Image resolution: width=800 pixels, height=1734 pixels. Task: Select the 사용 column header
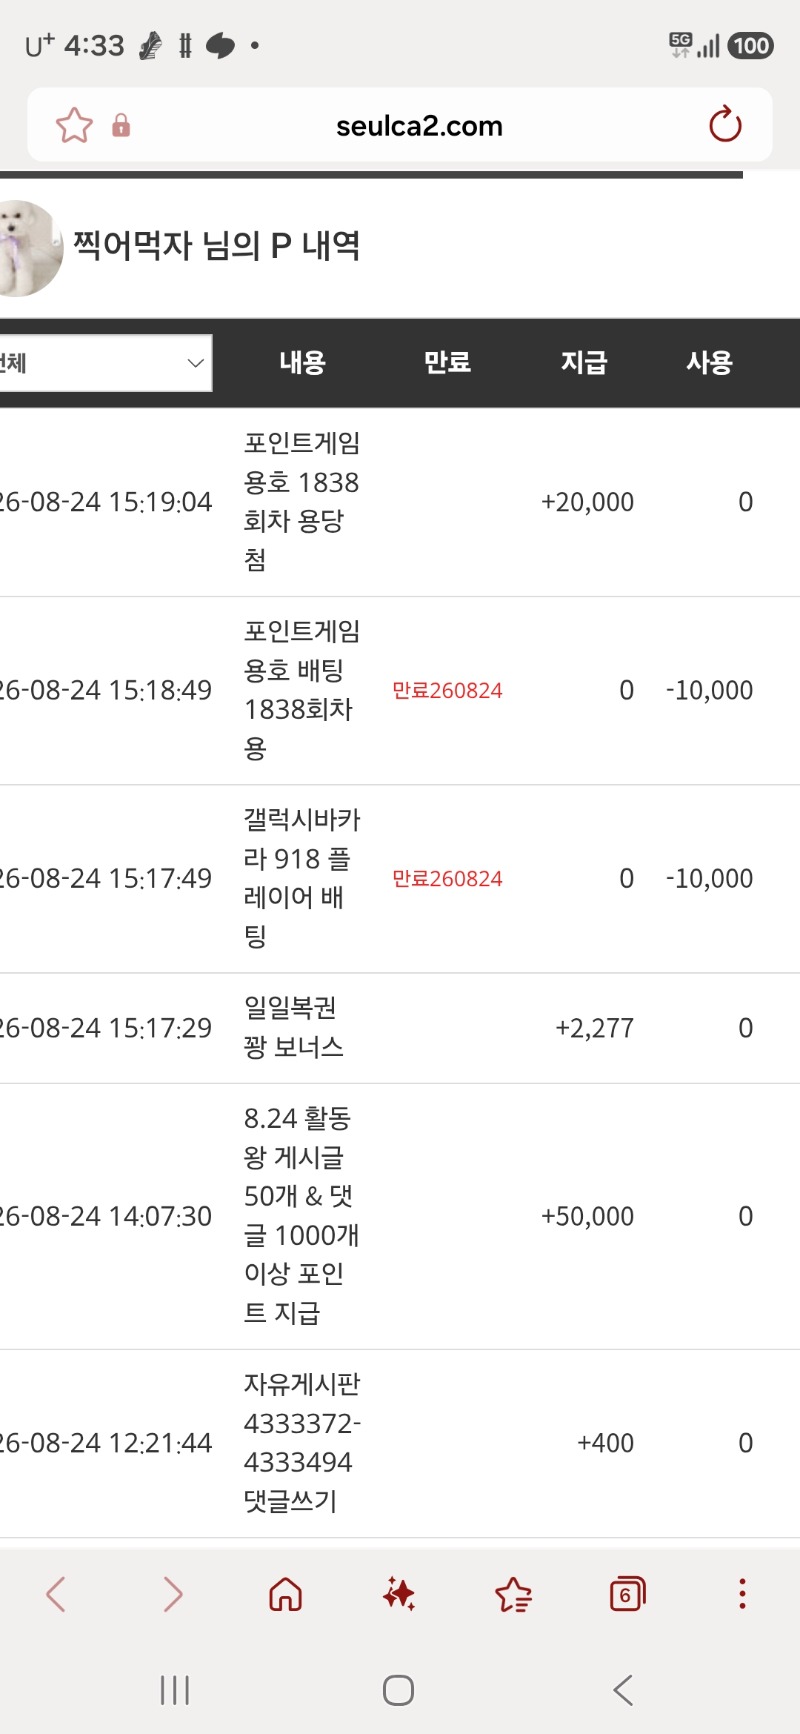pyautogui.click(x=709, y=362)
